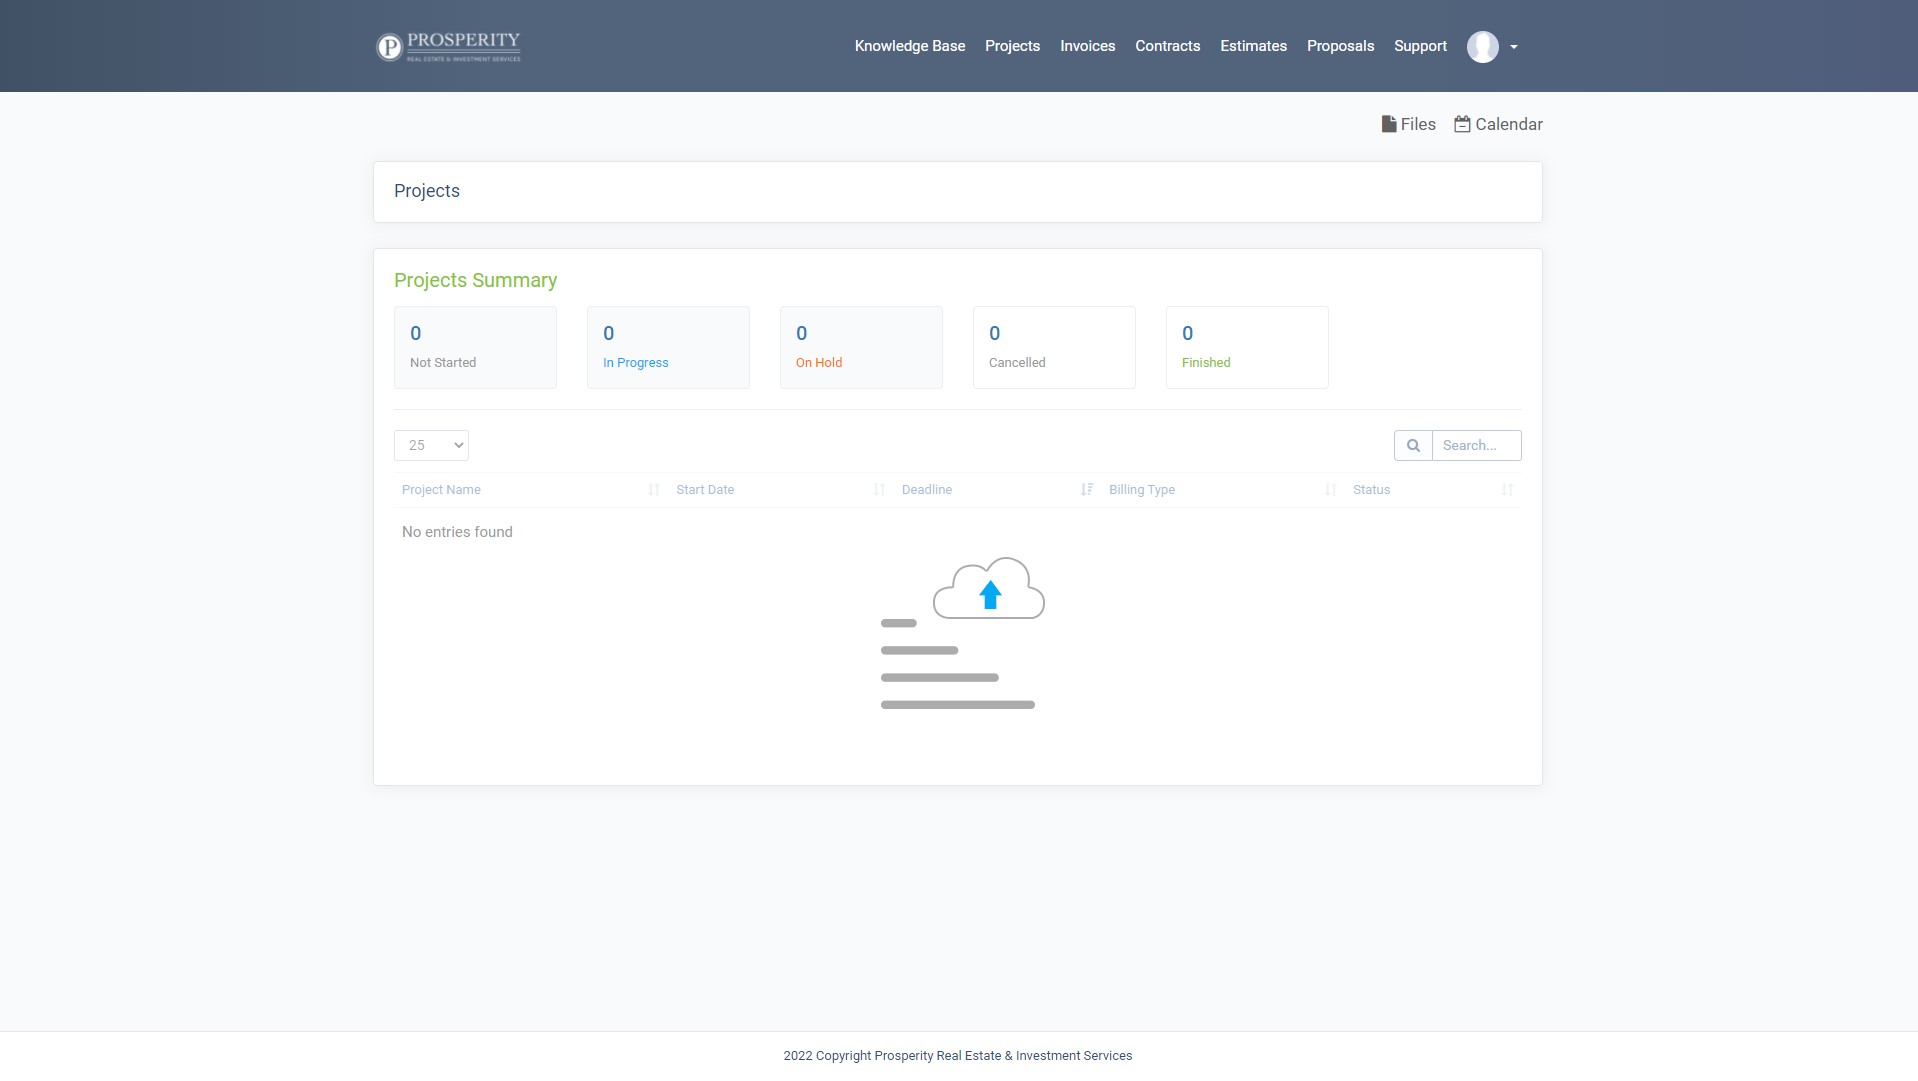The image size is (1918, 1081).
Task: Click the user avatar icon
Action: [1482, 46]
